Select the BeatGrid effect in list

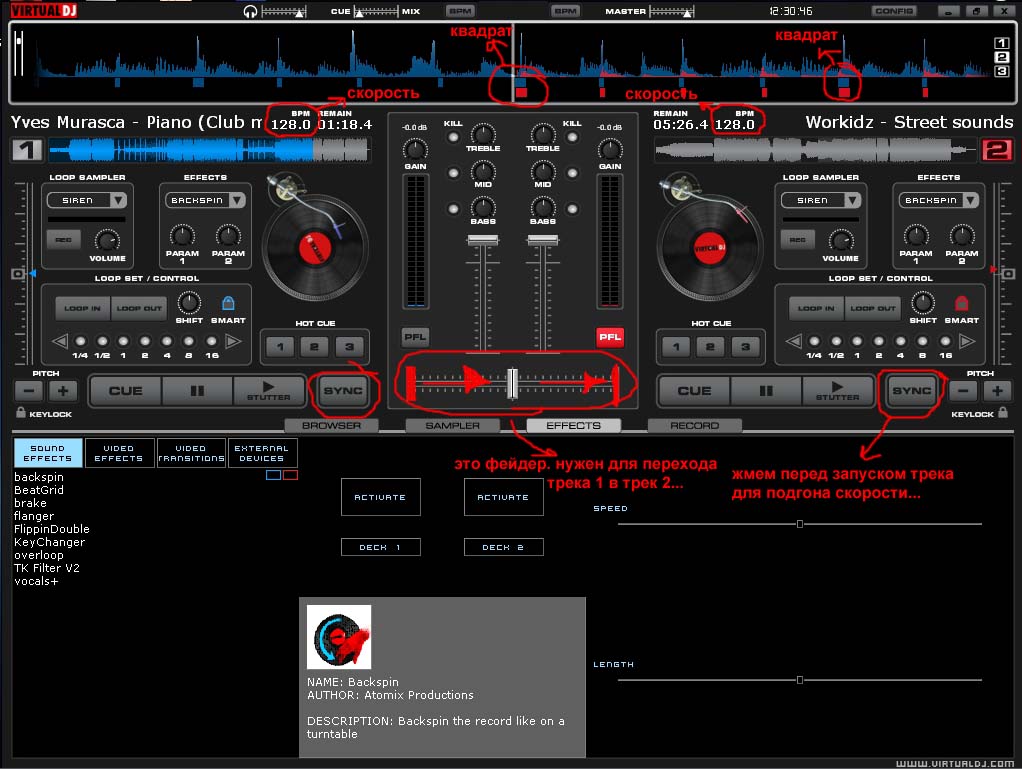(x=39, y=490)
